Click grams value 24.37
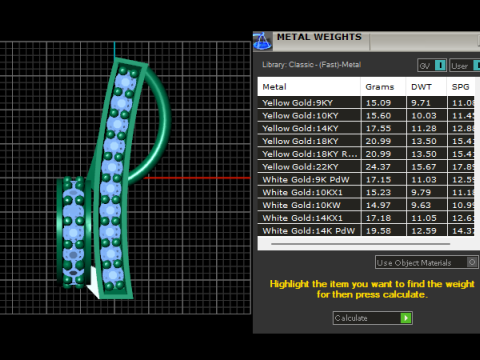Image resolution: width=480 pixels, height=360 pixels. [x=378, y=167]
